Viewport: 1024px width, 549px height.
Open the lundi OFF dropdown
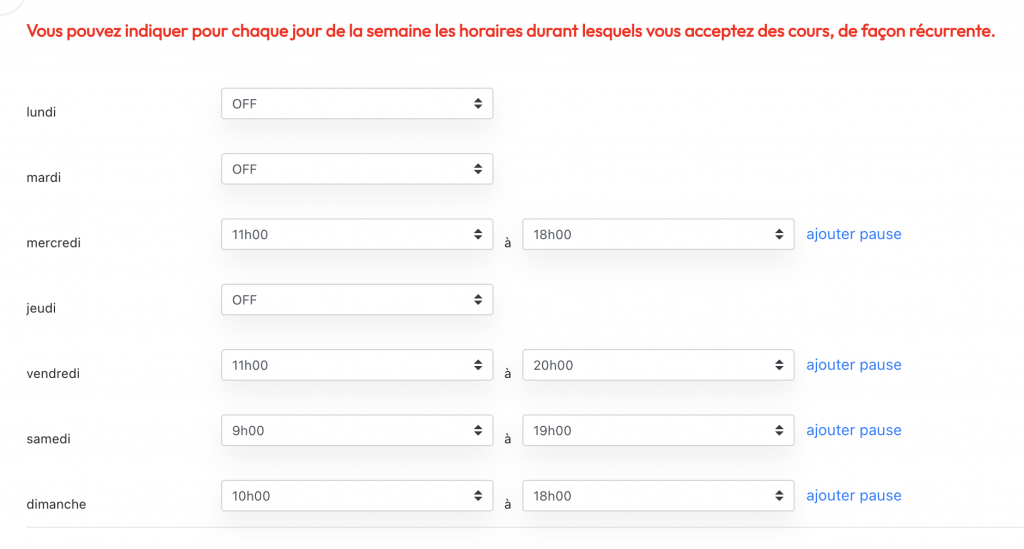356,104
